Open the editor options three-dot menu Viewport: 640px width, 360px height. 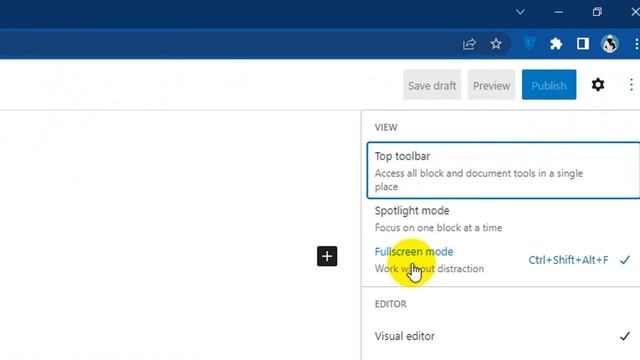point(631,85)
